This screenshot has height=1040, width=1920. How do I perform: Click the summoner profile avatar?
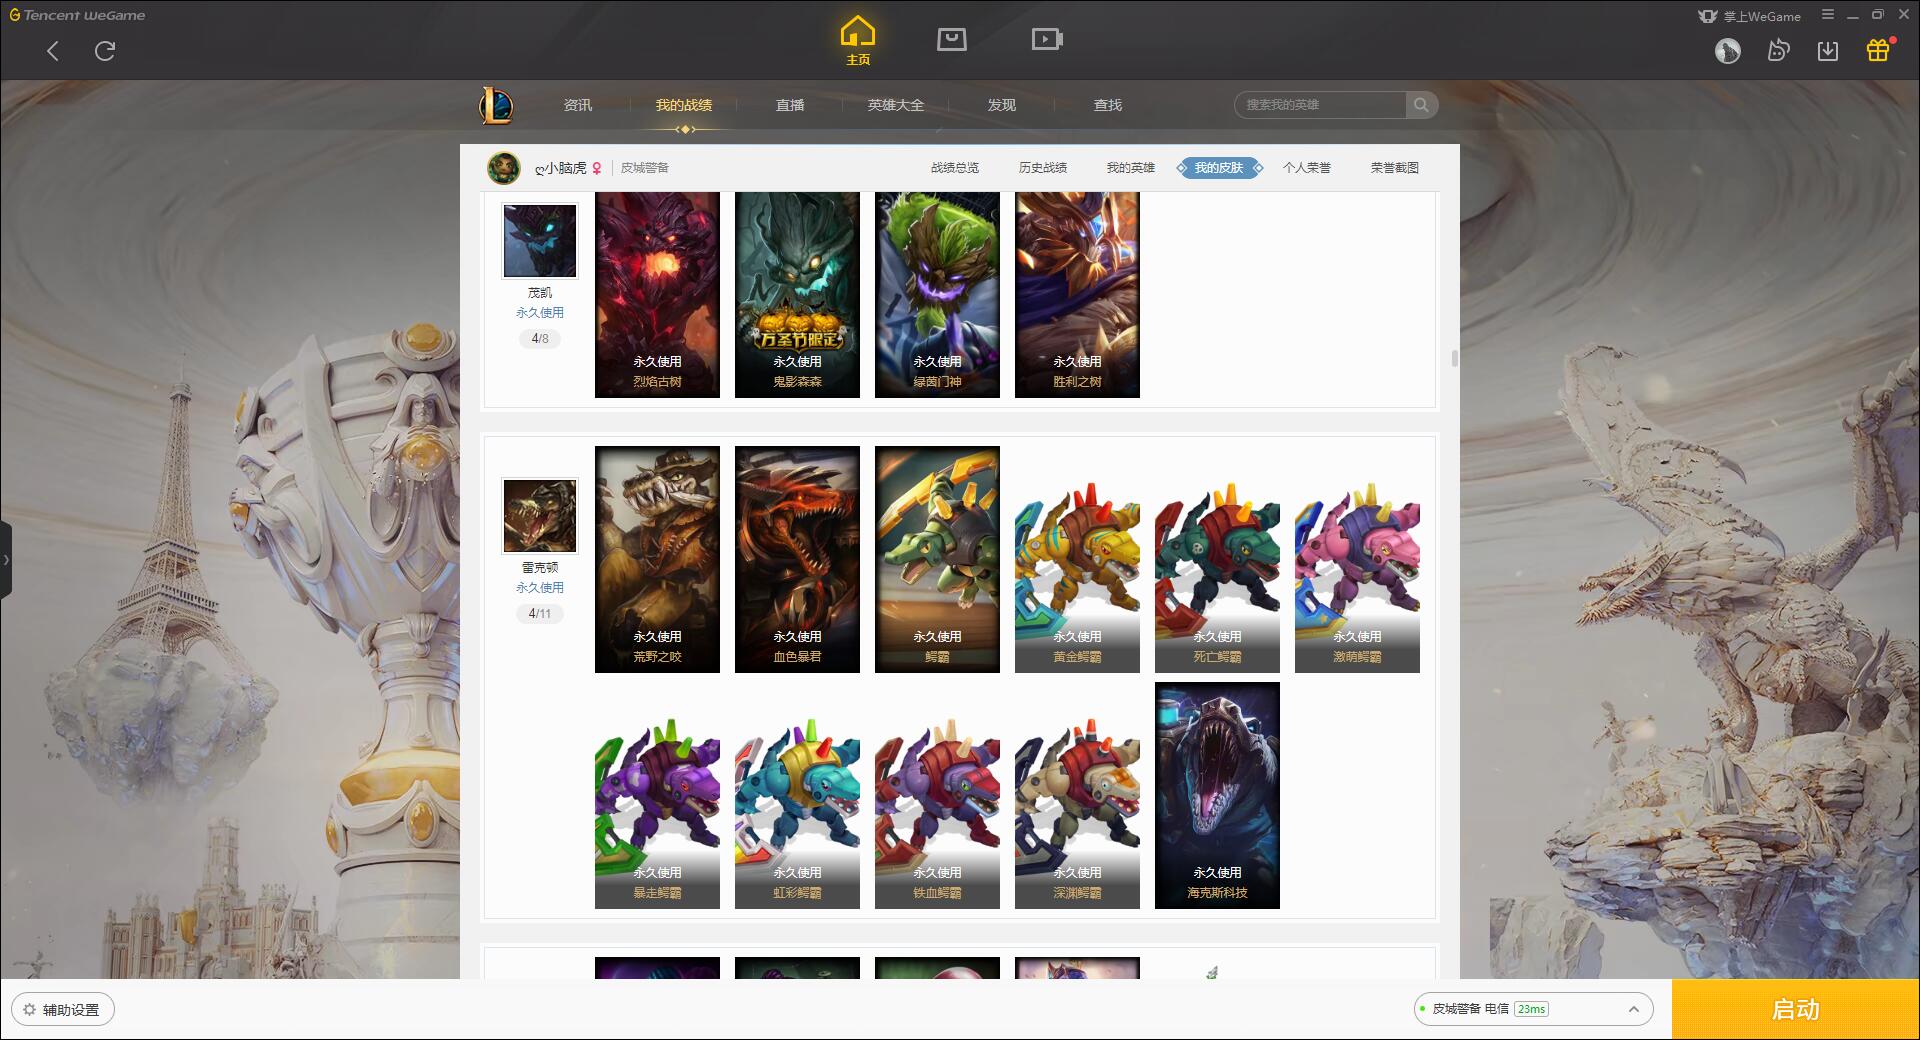[x=504, y=168]
